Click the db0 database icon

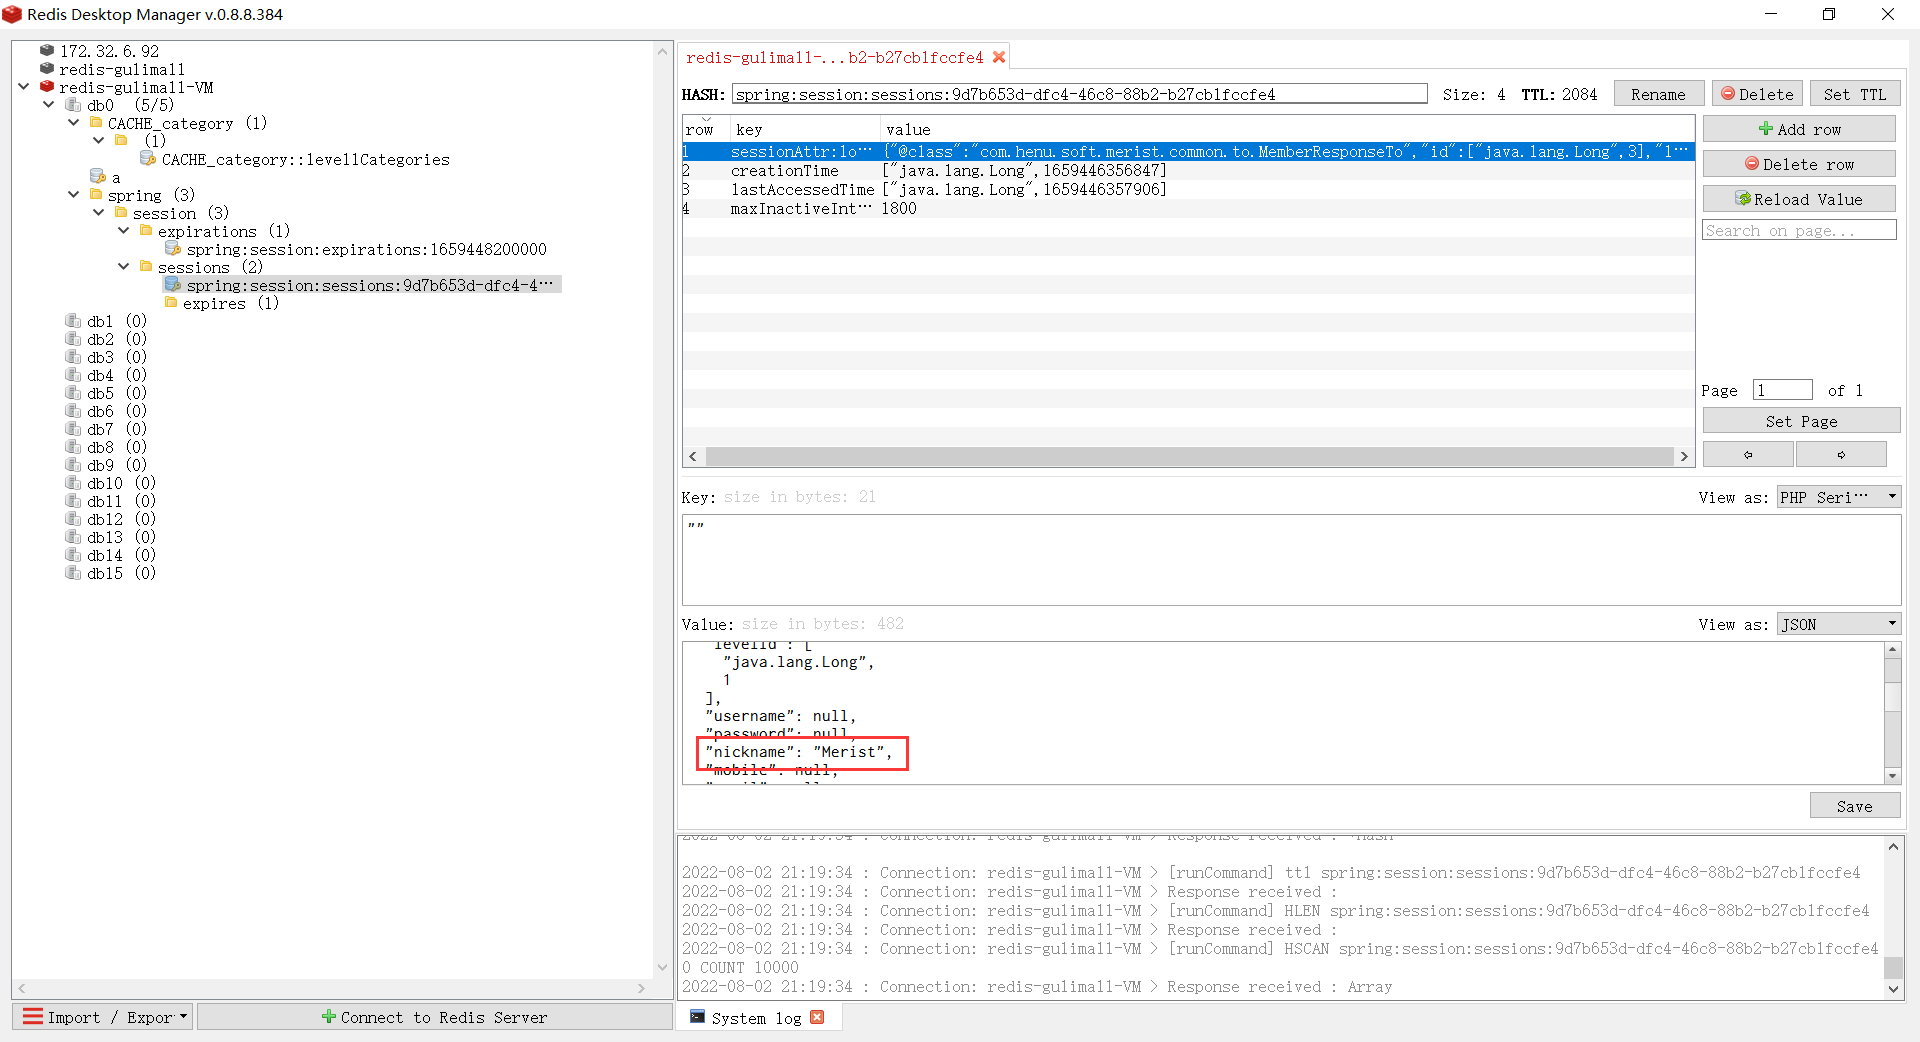[x=73, y=104]
